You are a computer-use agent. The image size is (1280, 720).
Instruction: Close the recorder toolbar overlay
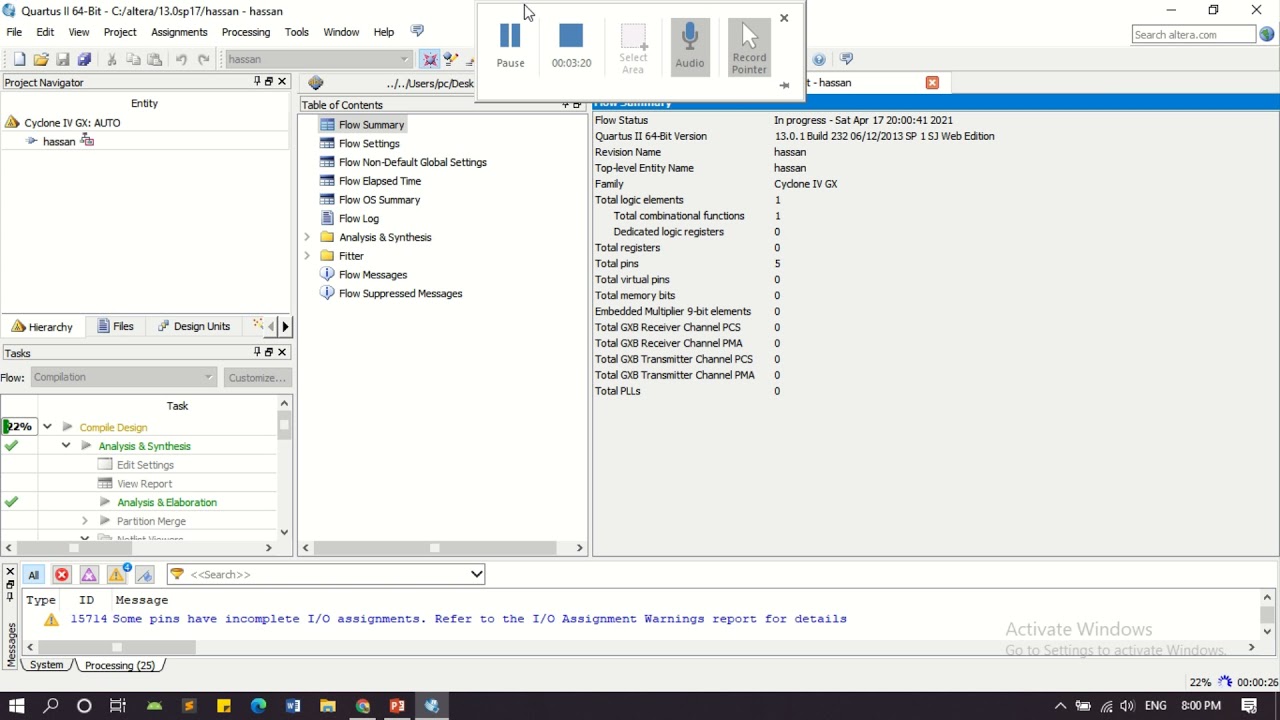click(x=784, y=18)
